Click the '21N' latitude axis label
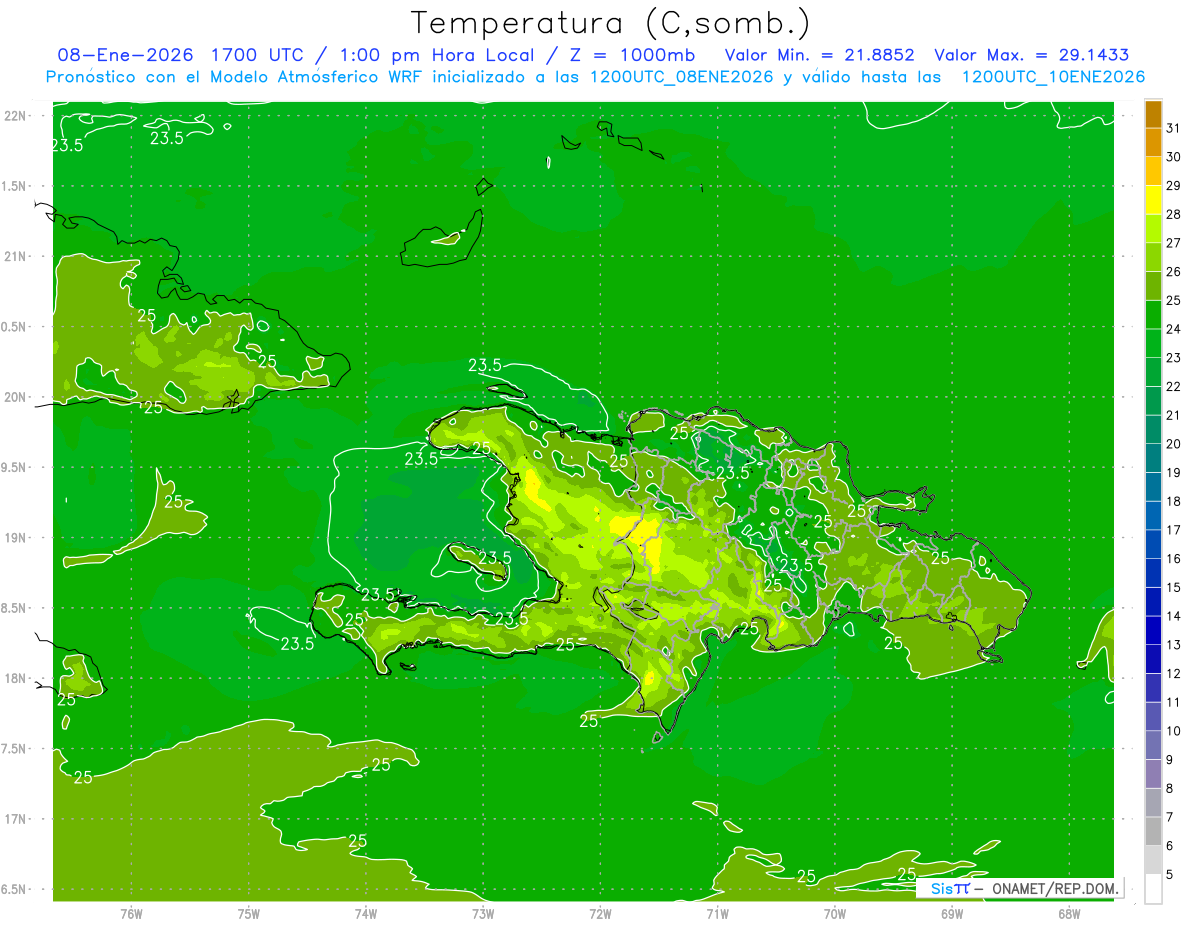The width and height of the screenshot is (1200, 927). (14, 256)
